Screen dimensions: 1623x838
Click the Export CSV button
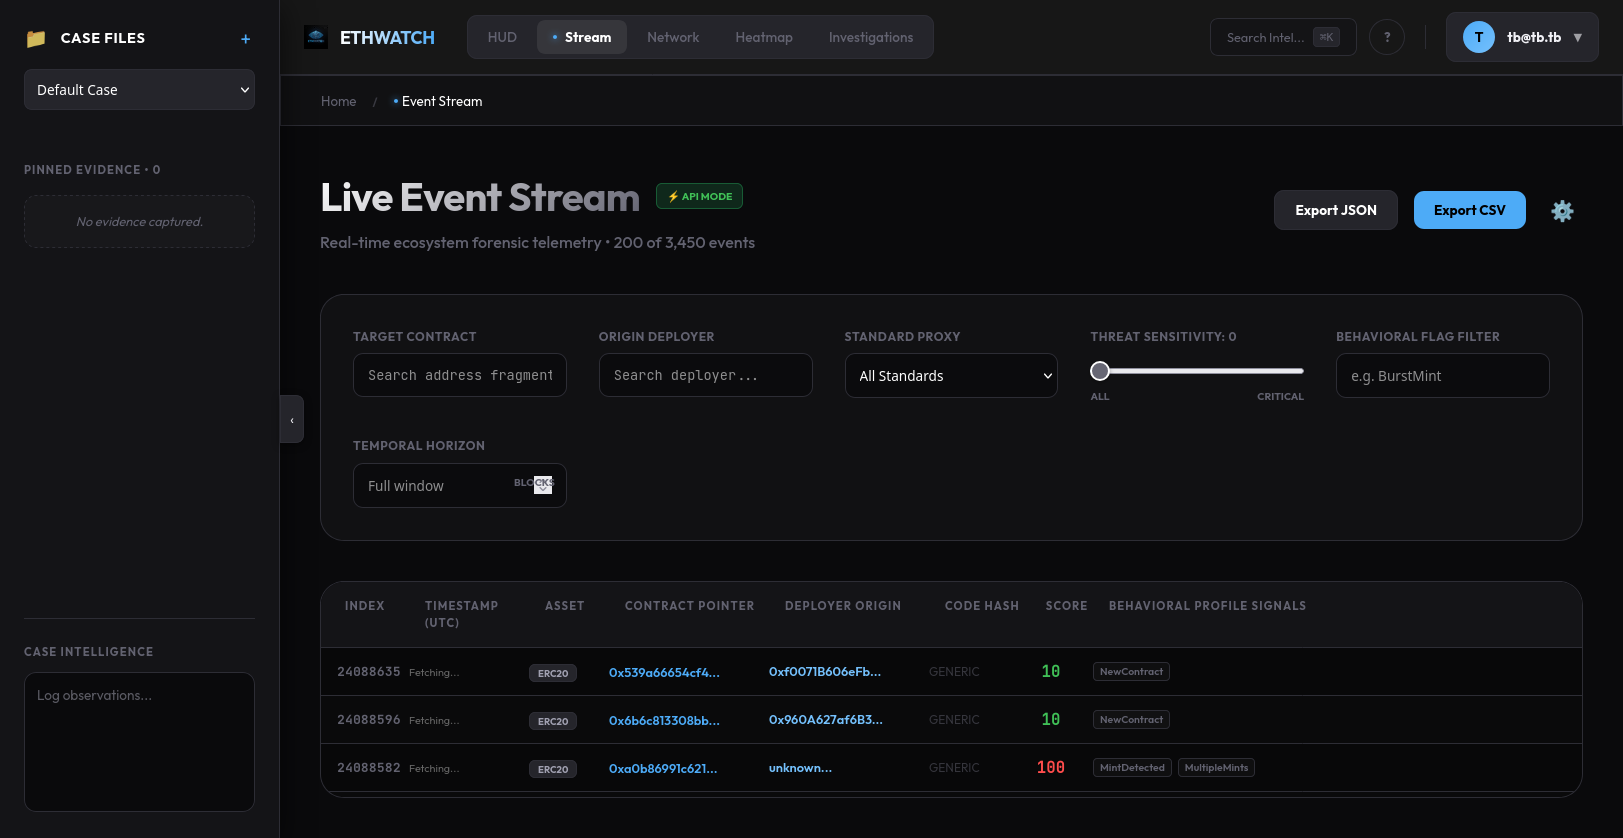point(1470,210)
